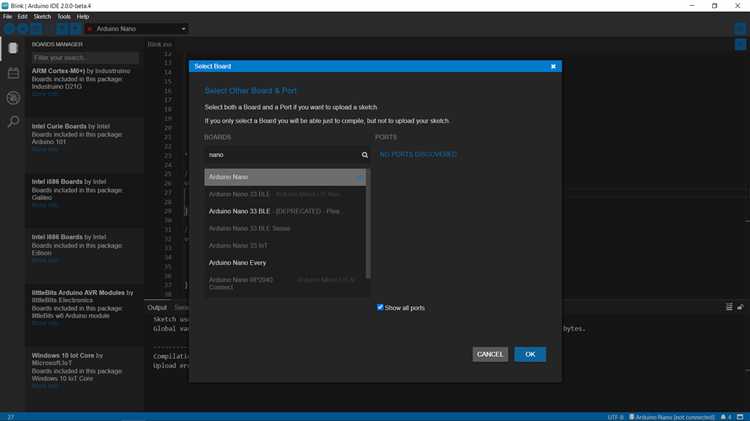Select Arduino Nano 33 BLE Sense board
The image size is (750, 421).
(x=285, y=229)
